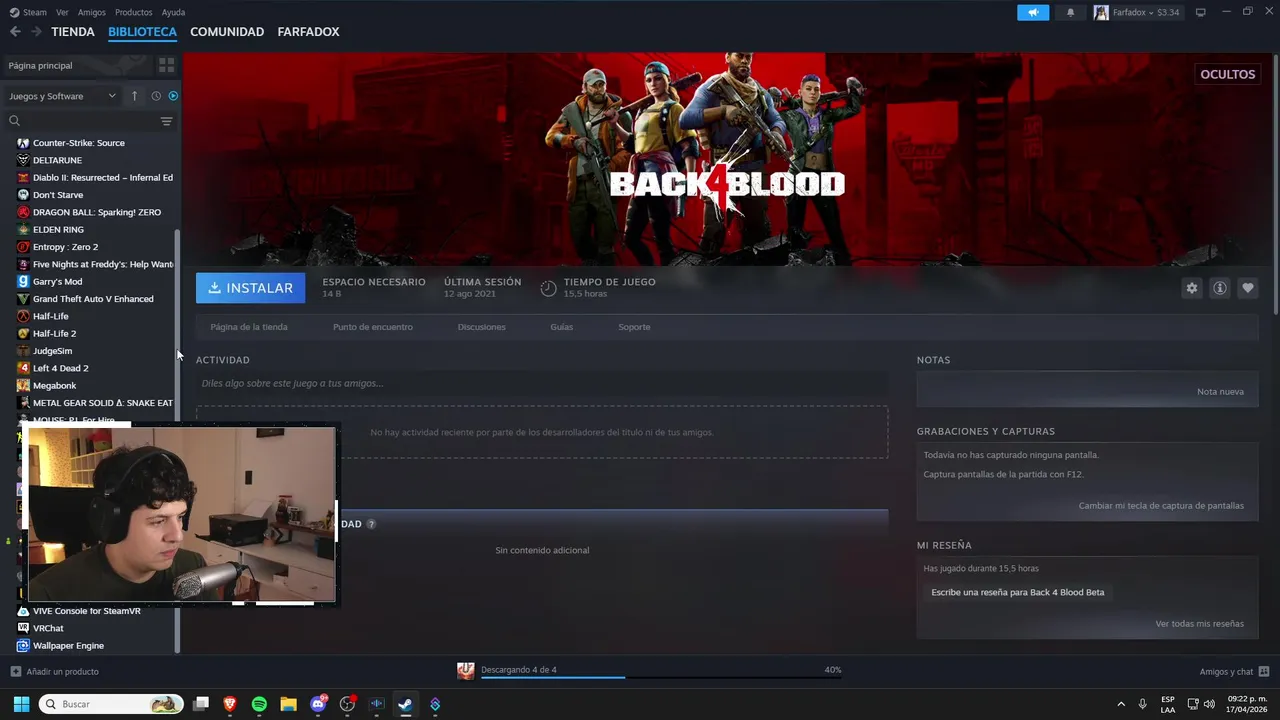Viewport: 1280px width, 720px height.
Task: Open the Ver menu
Action: pos(62,12)
